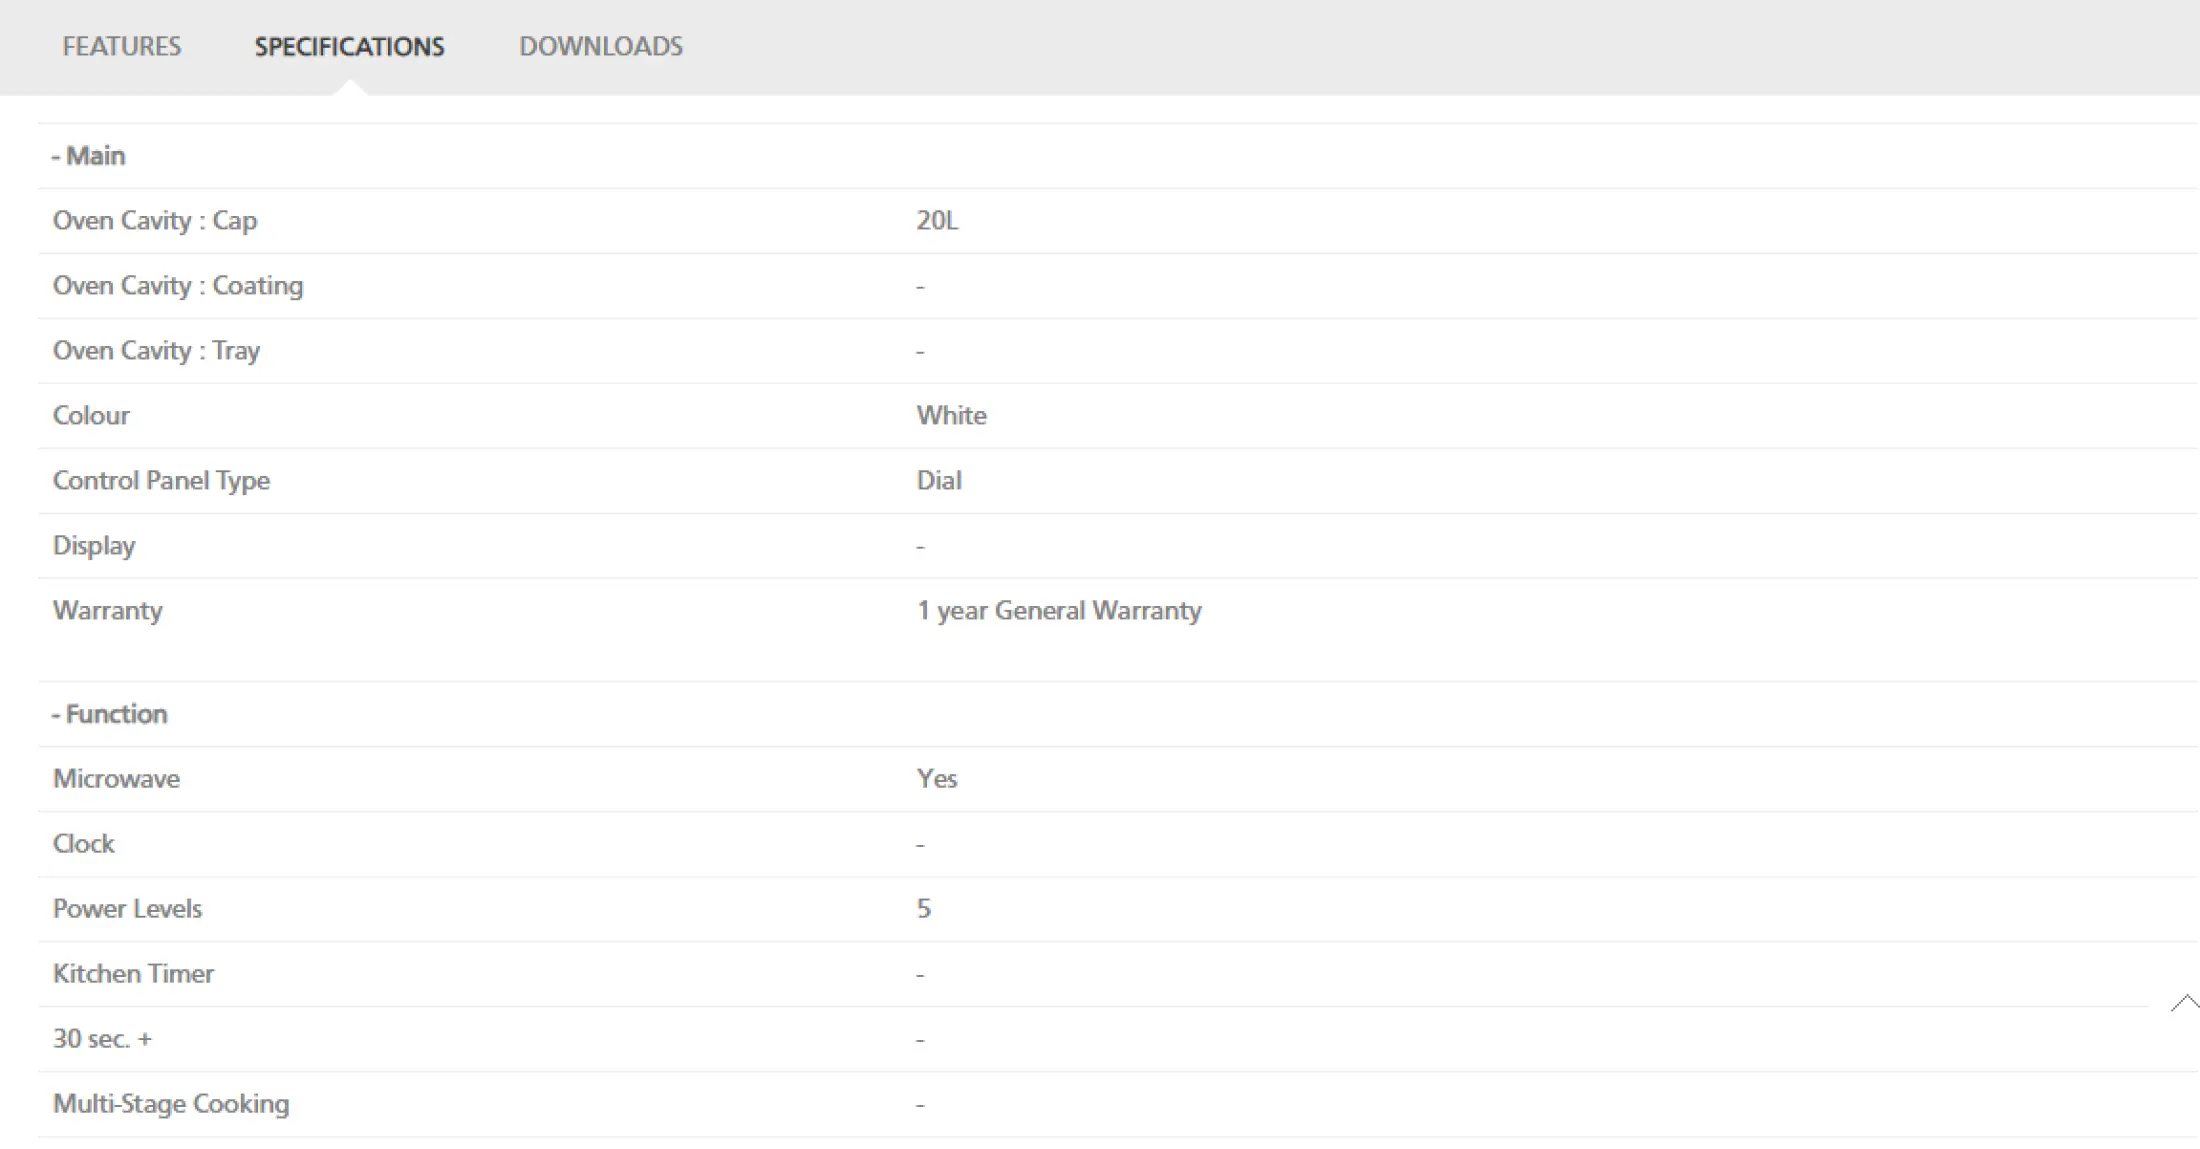
Task: Click the 20L capacity value
Action: [937, 220]
